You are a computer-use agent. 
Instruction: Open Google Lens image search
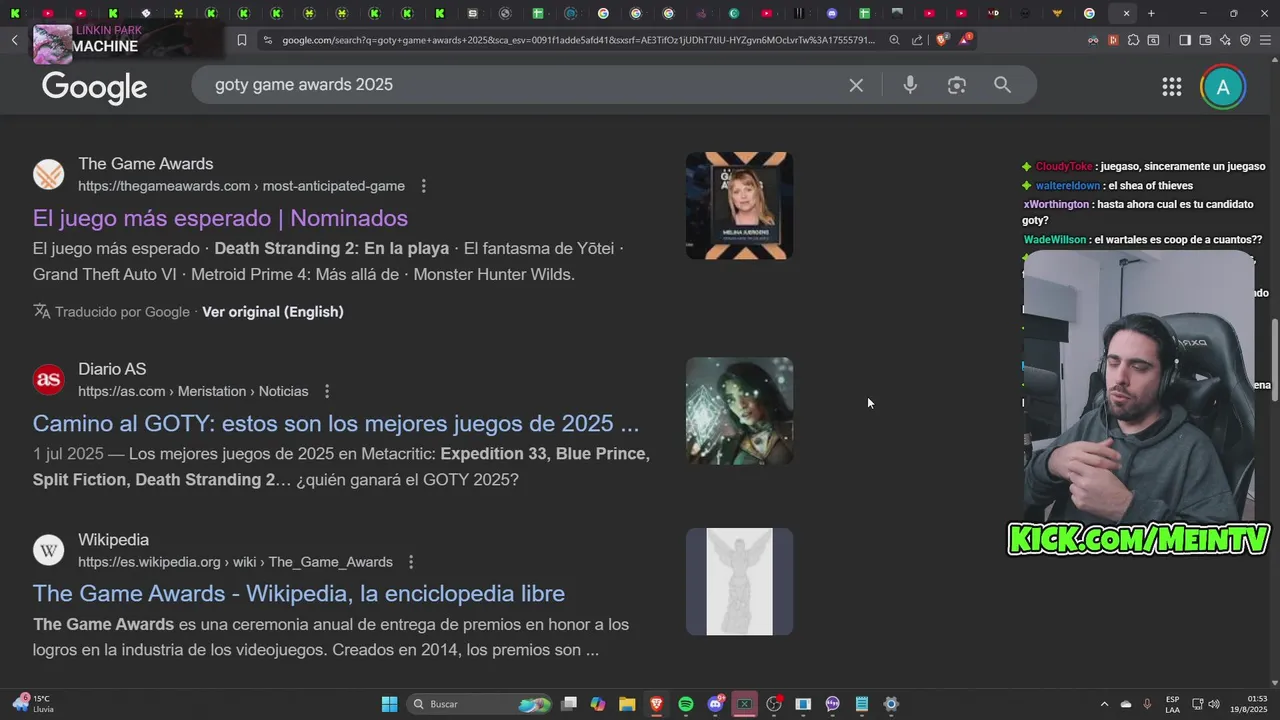[957, 85]
